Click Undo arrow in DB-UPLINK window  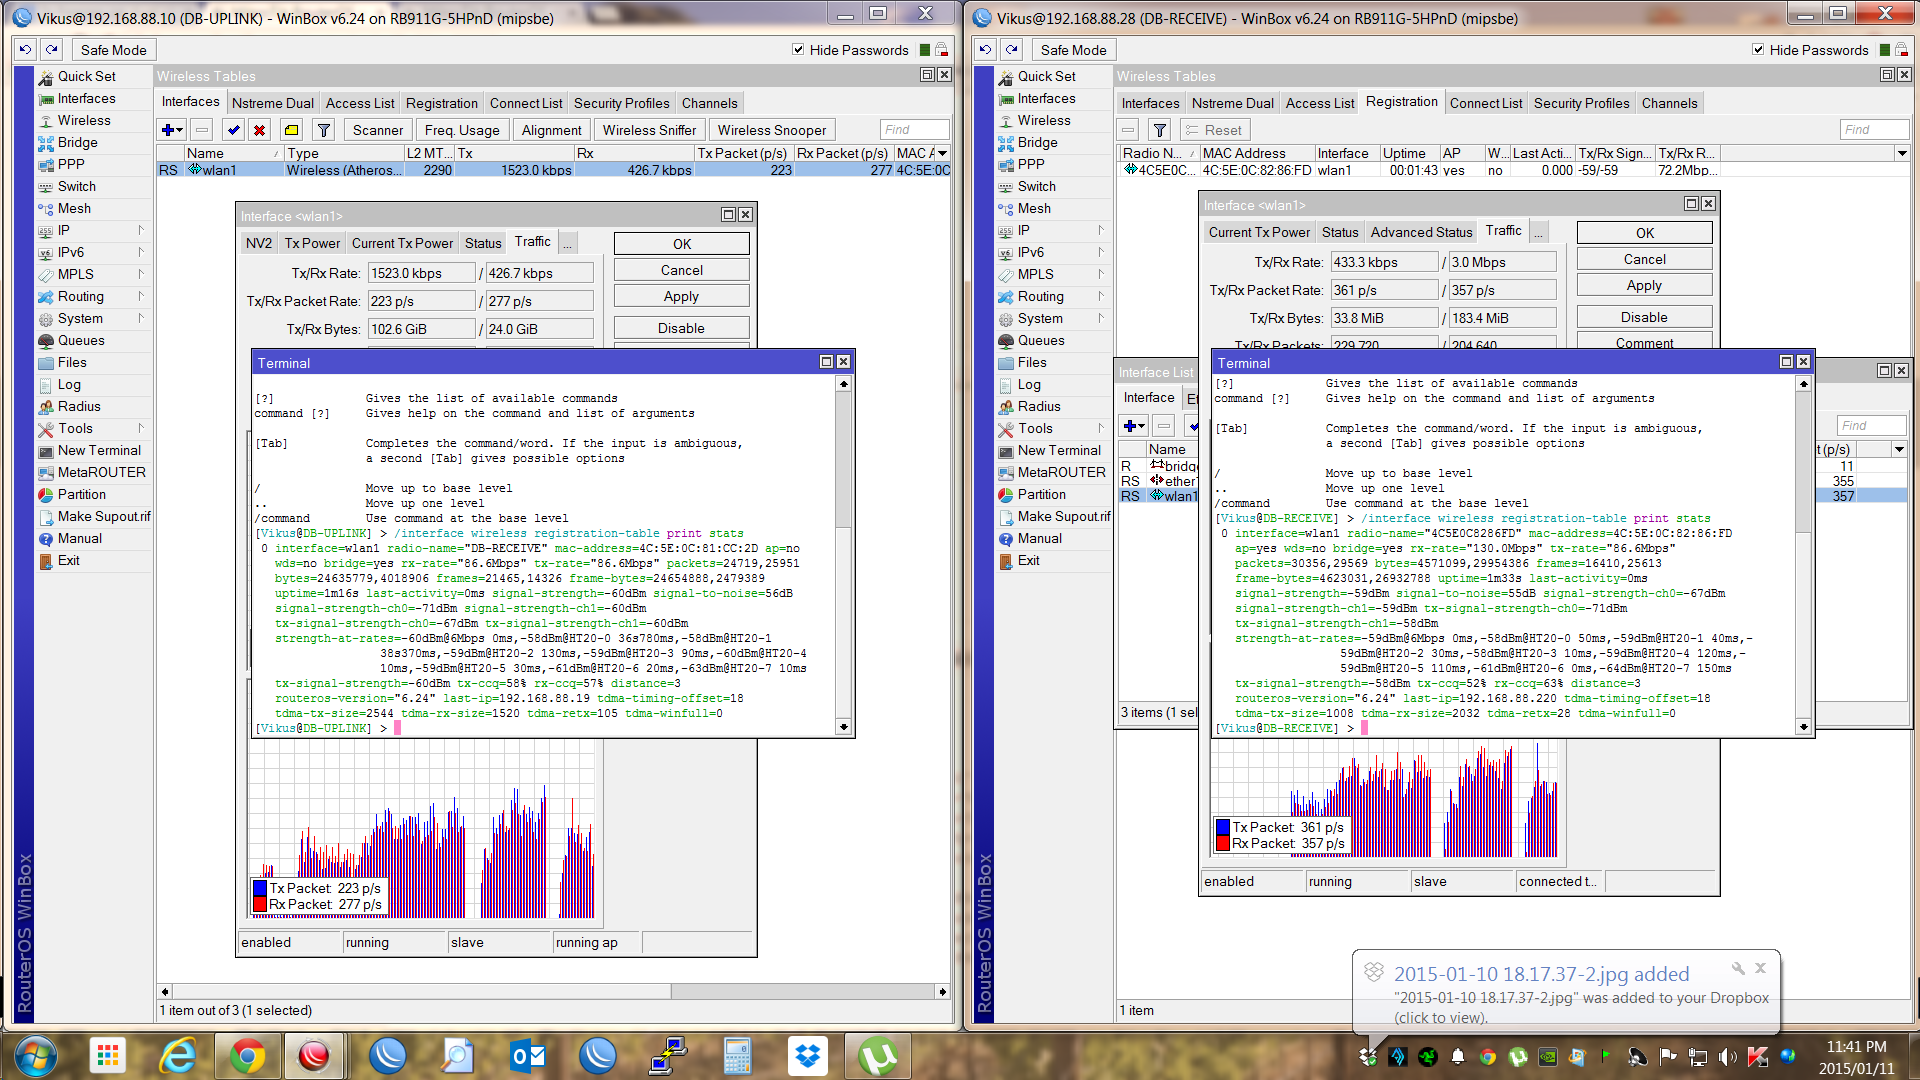pos(26,49)
